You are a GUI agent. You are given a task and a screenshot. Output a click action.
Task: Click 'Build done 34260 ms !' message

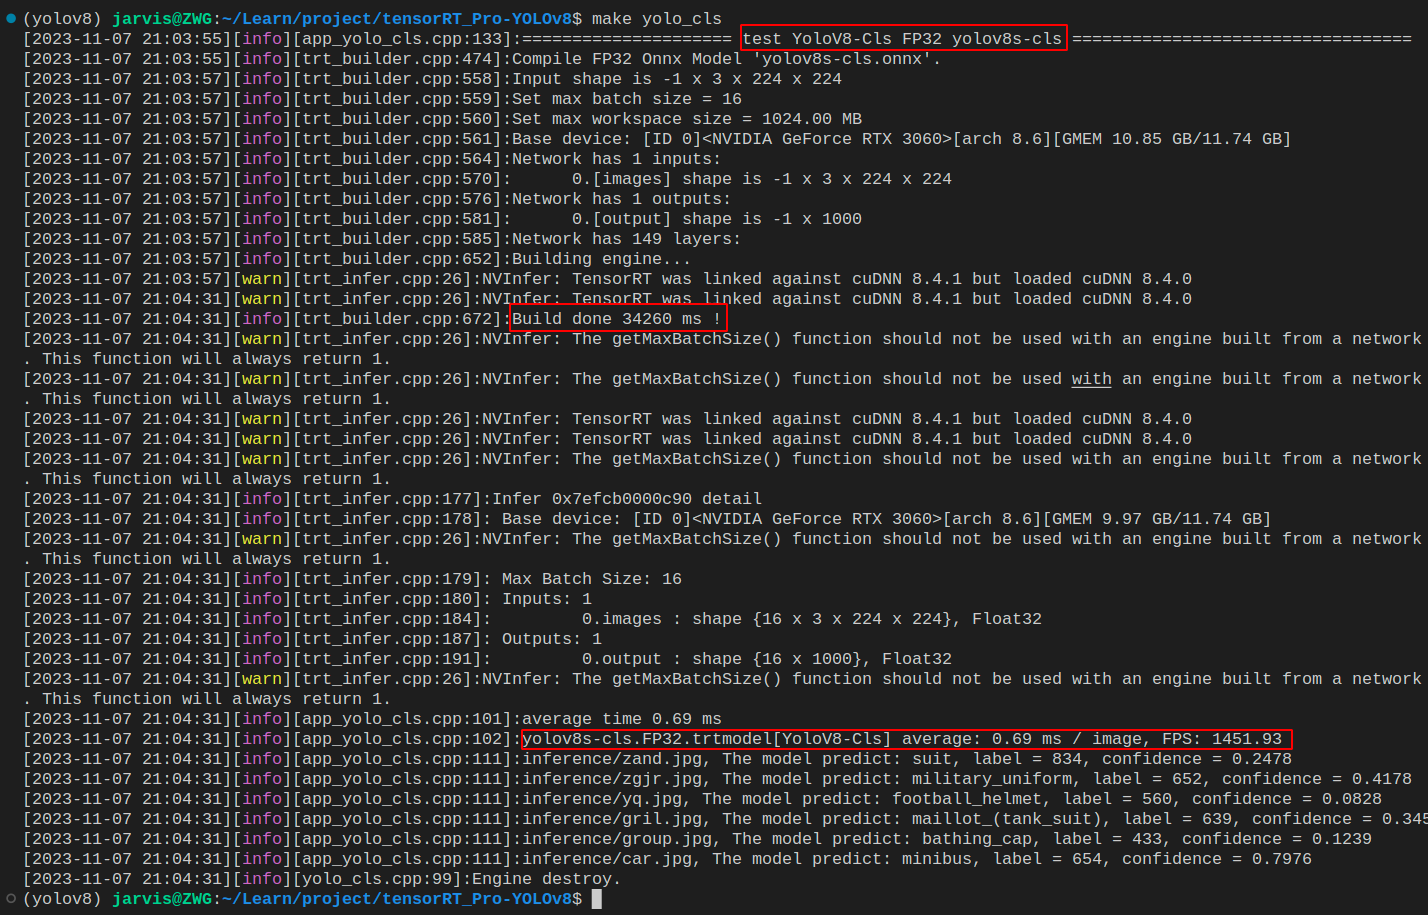pos(617,319)
